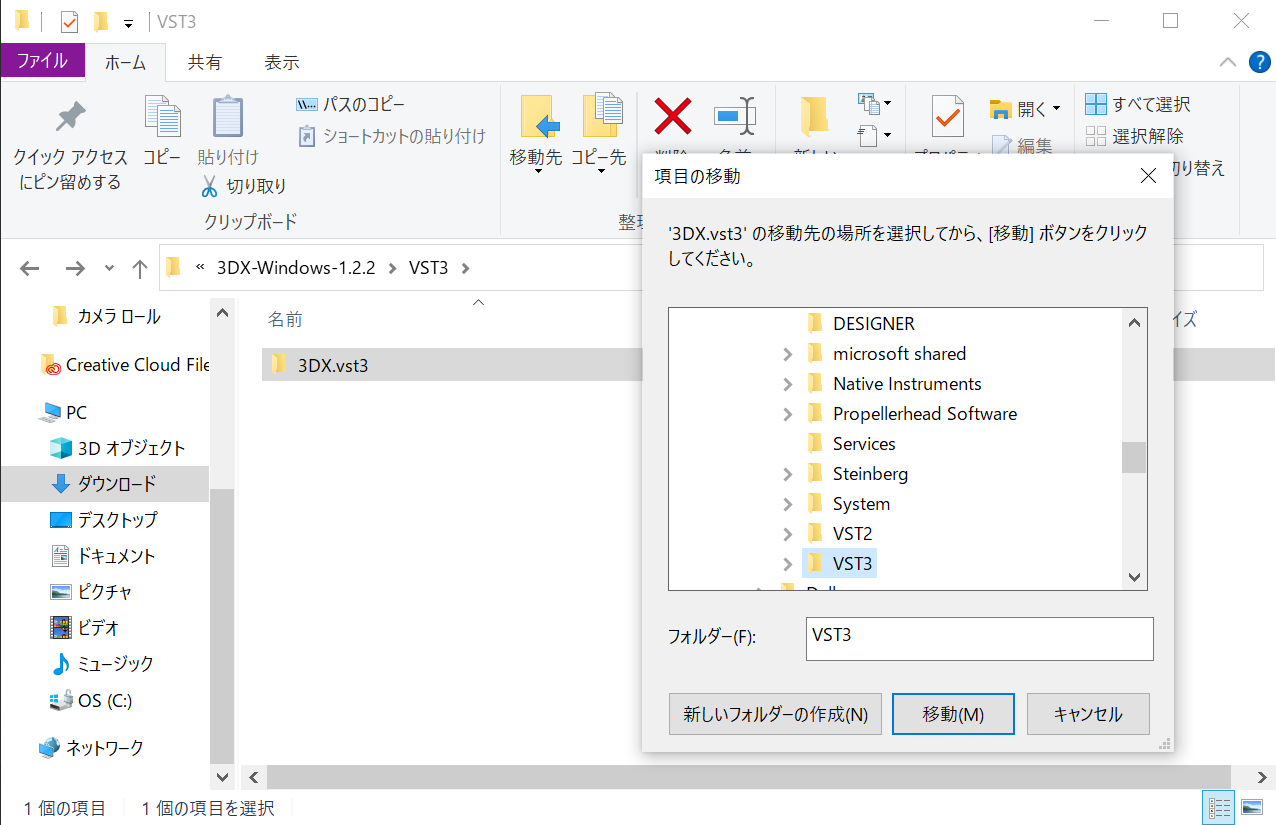Expand the microsoft shared folder
Screen dimensions: 1276x825
click(x=788, y=354)
